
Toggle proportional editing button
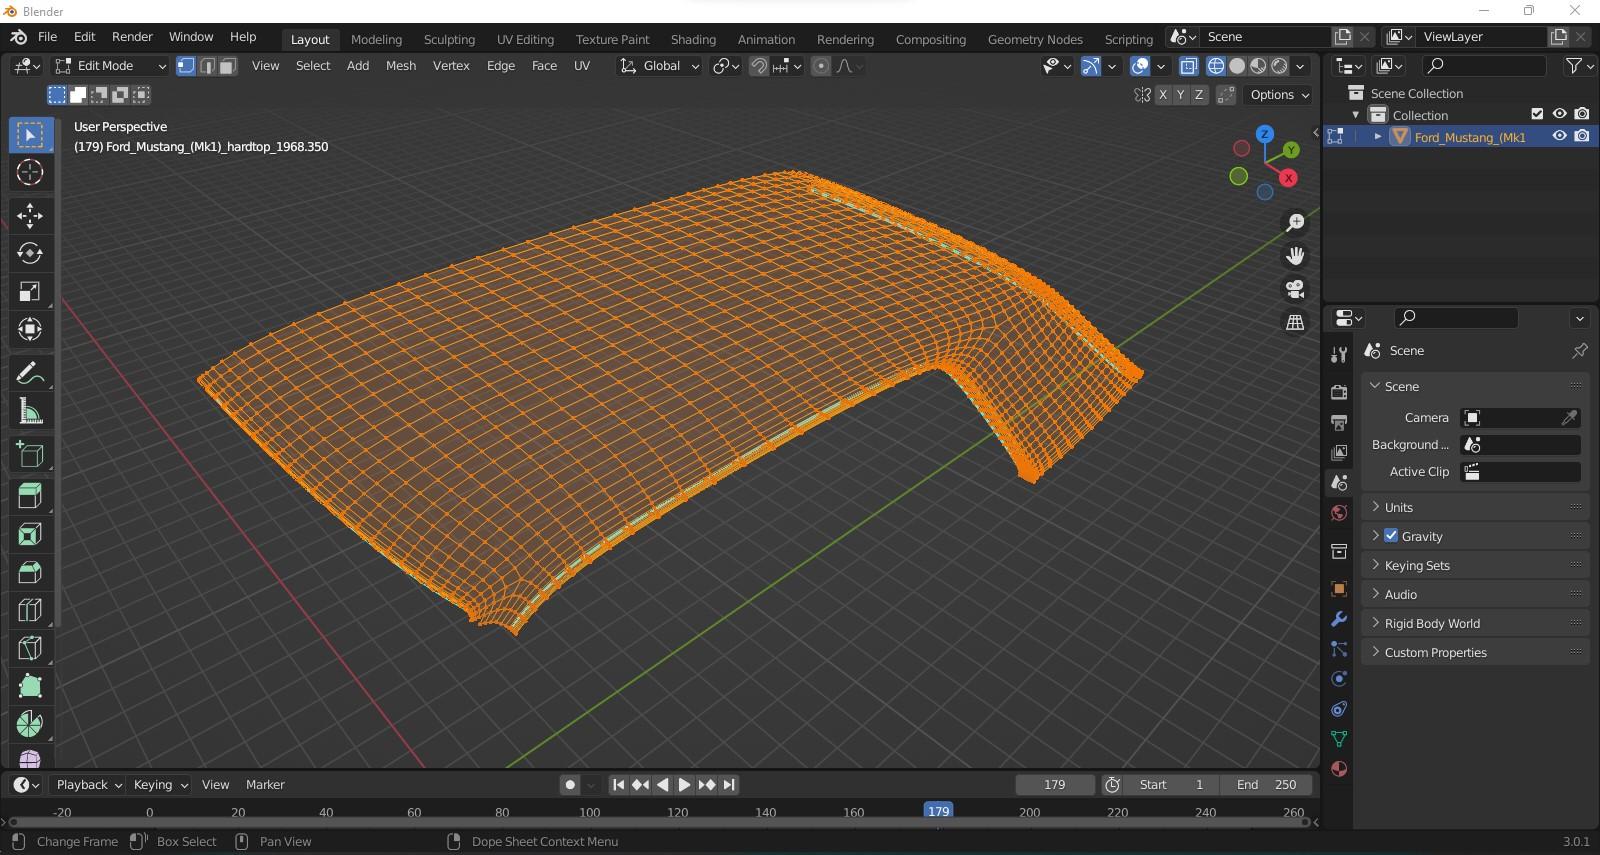point(821,66)
